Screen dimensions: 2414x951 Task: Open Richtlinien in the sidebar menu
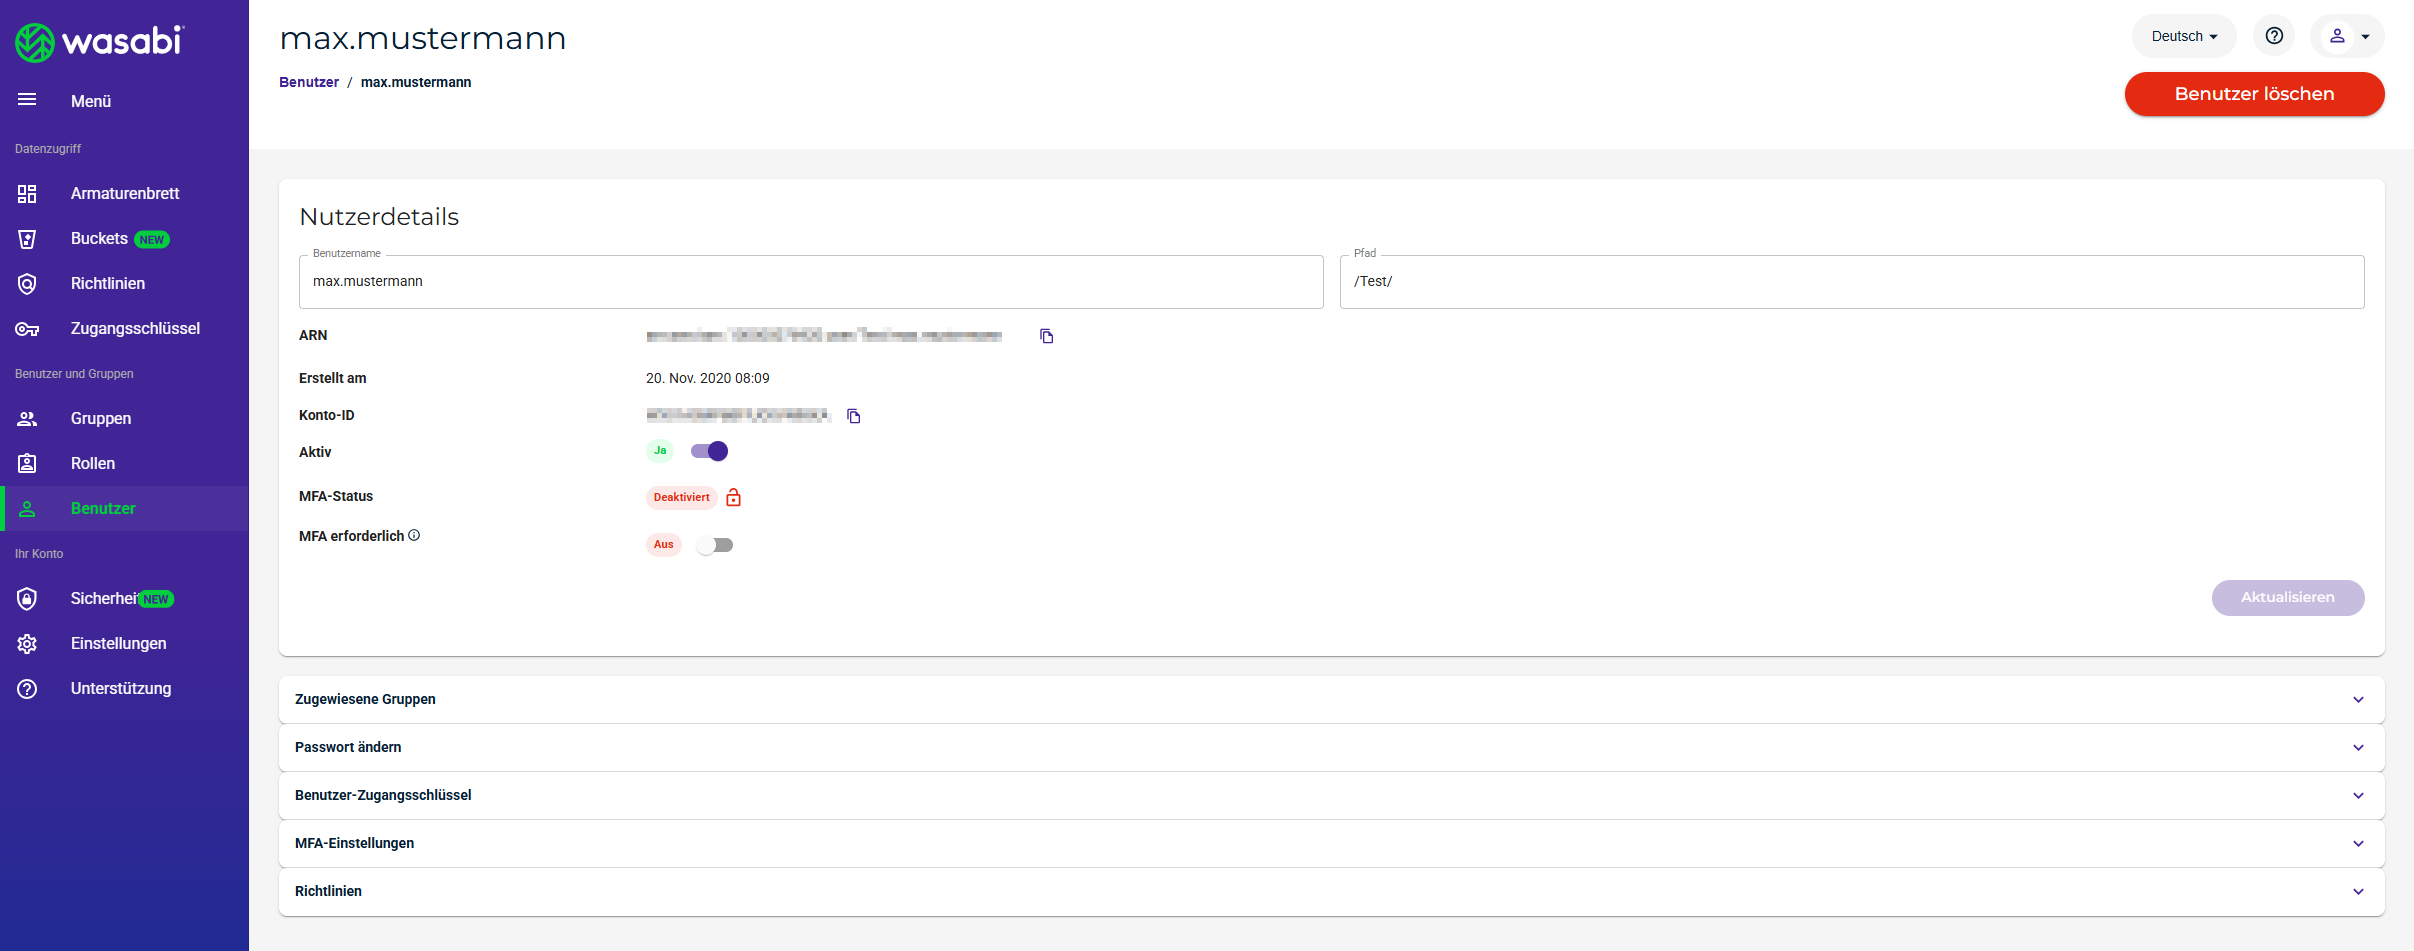pos(107,284)
